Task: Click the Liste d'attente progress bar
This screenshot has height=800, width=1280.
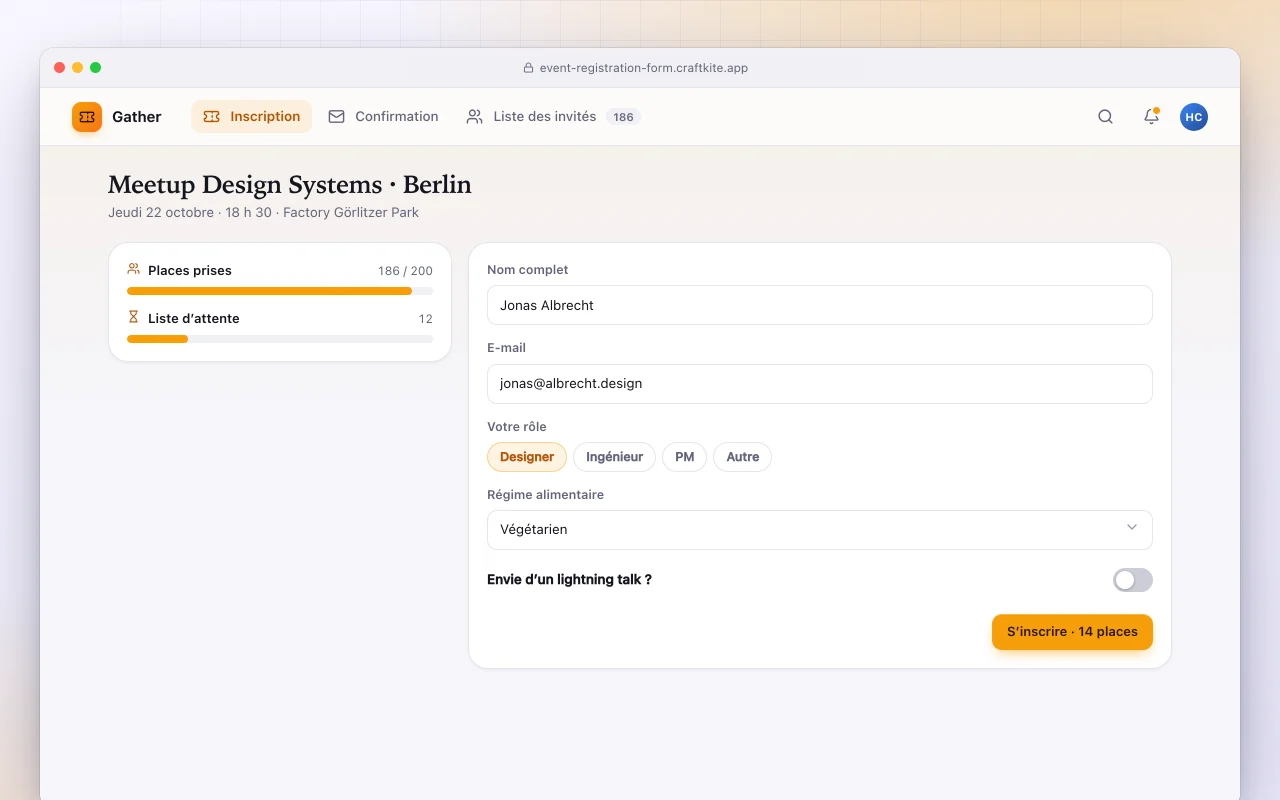Action: point(280,339)
